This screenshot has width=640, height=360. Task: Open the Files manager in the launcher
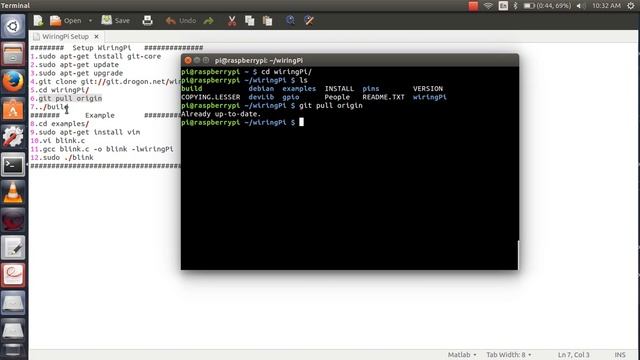click(13, 53)
